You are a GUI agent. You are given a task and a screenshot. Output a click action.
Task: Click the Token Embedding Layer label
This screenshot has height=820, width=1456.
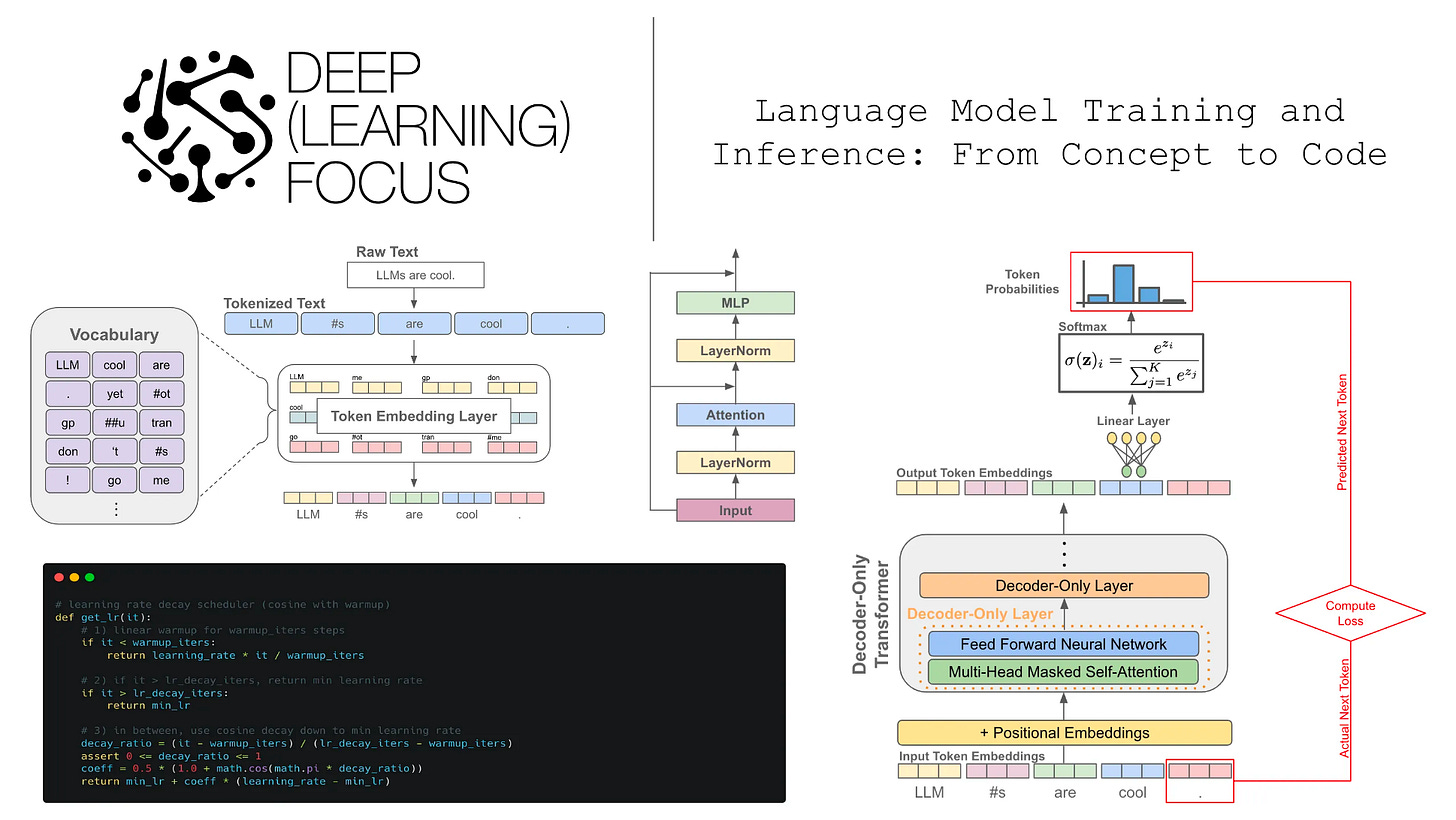[x=412, y=416]
